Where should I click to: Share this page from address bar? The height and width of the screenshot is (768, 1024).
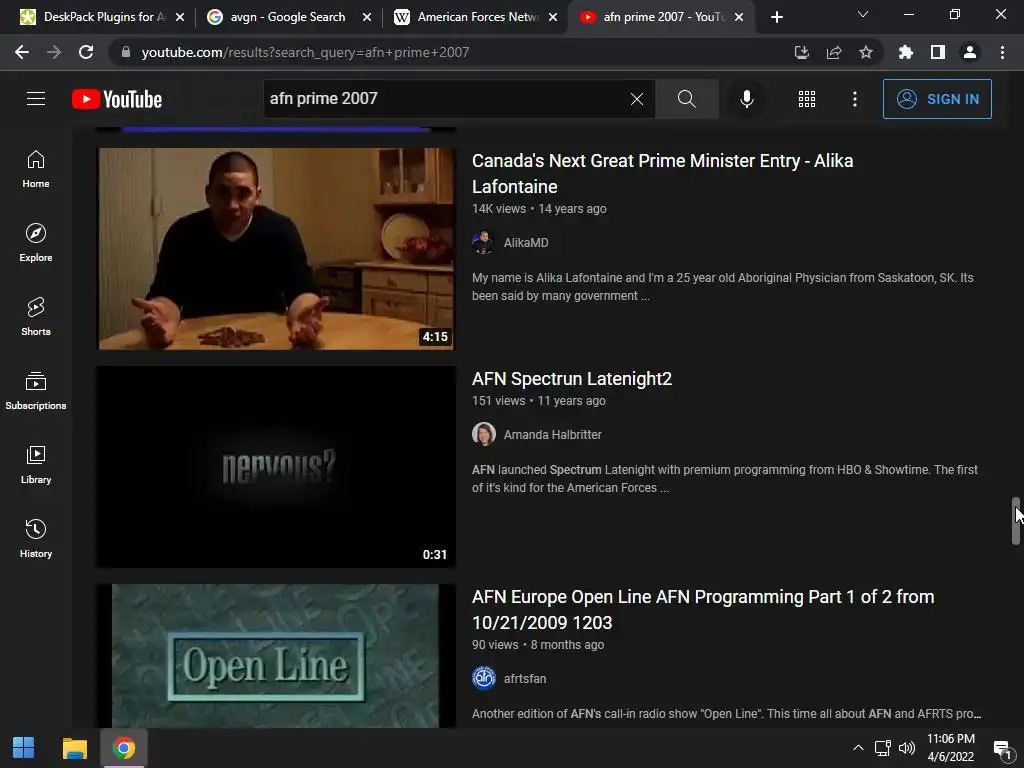coord(834,52)
